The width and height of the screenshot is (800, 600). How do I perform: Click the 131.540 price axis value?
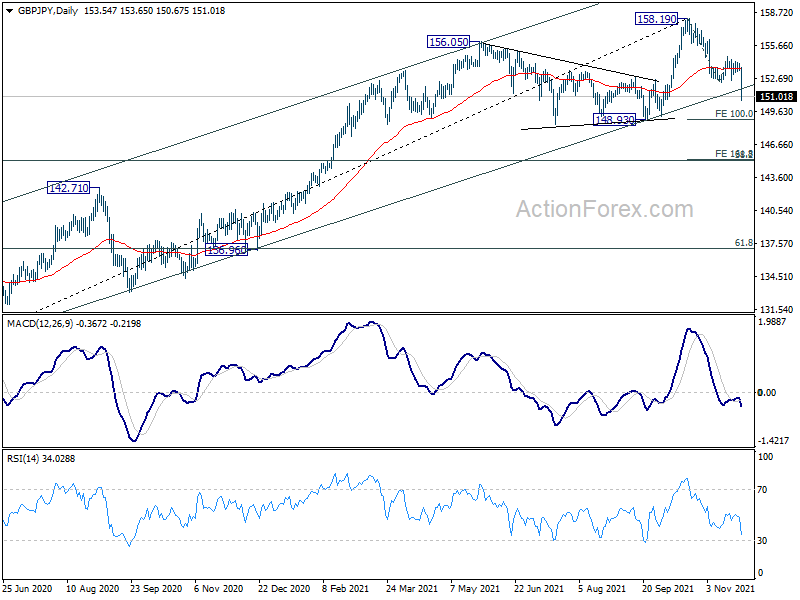tap(777, 309)
